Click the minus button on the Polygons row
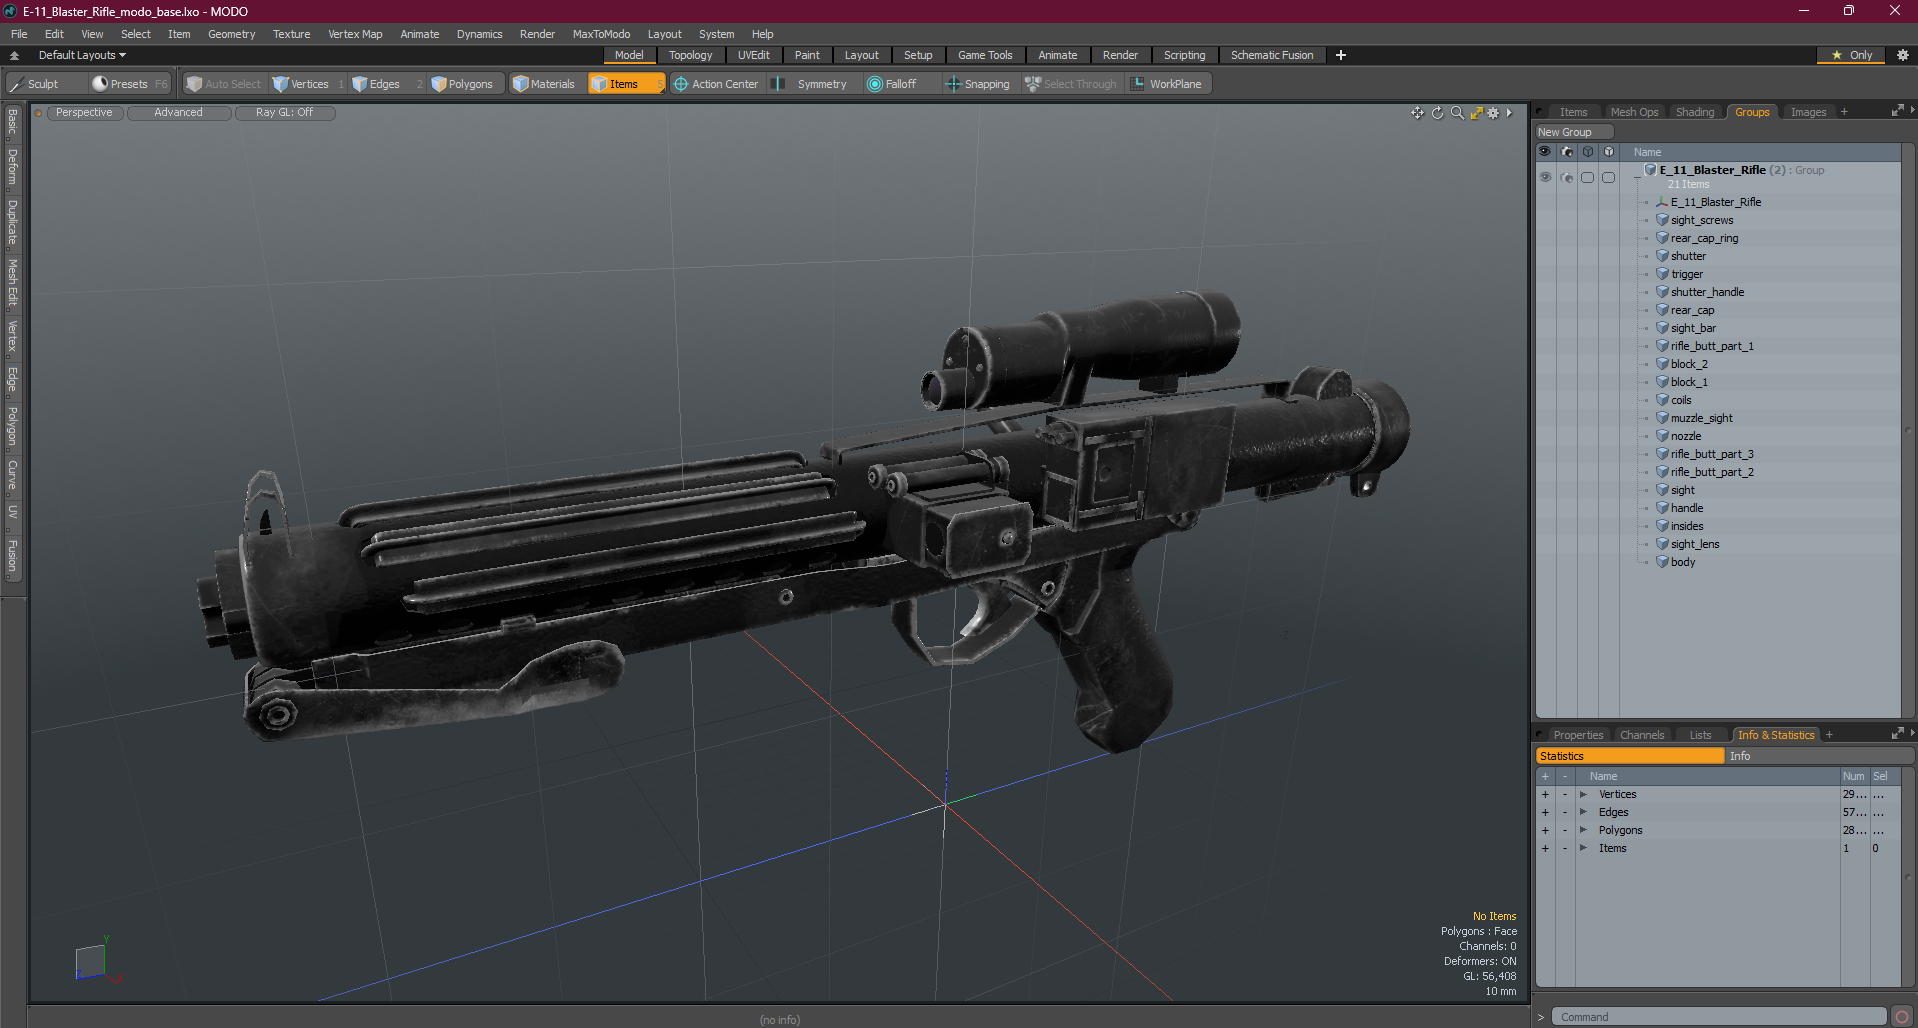 point(1565,830)
